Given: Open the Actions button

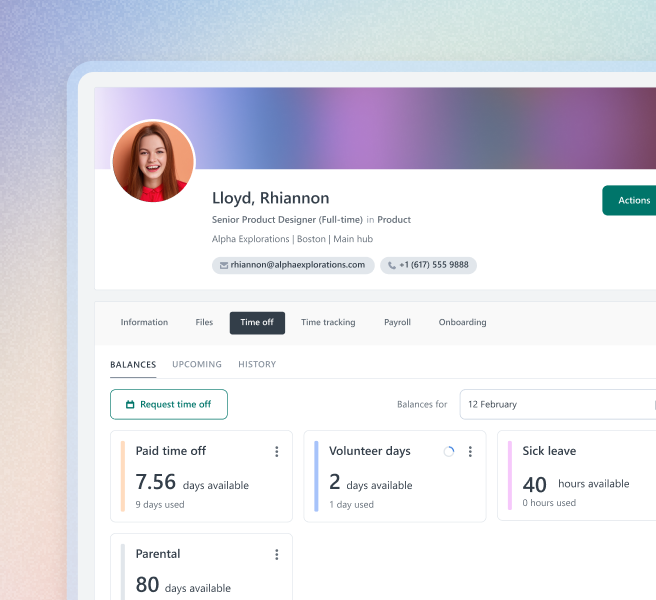Looking at the screenshot, I should (629, 200).
